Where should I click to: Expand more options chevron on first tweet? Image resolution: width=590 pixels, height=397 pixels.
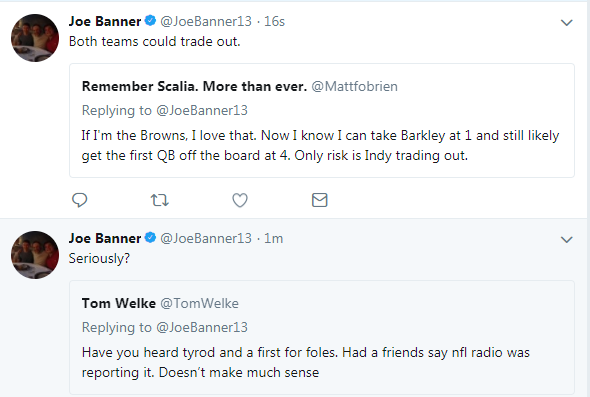pos(567,23)
